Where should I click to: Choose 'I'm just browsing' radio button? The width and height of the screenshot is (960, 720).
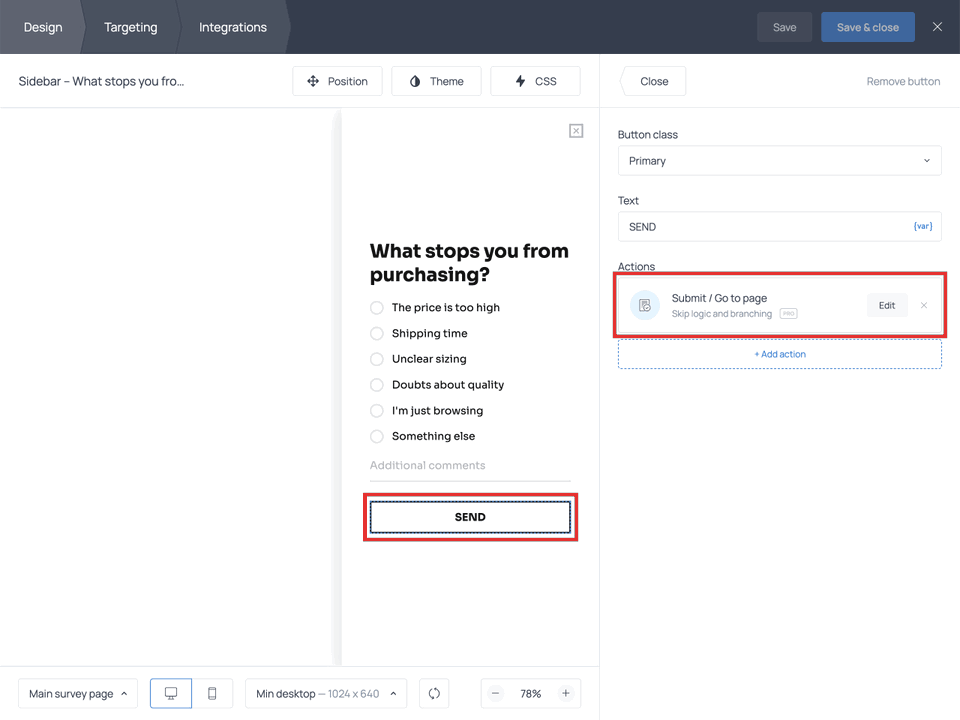377,411
